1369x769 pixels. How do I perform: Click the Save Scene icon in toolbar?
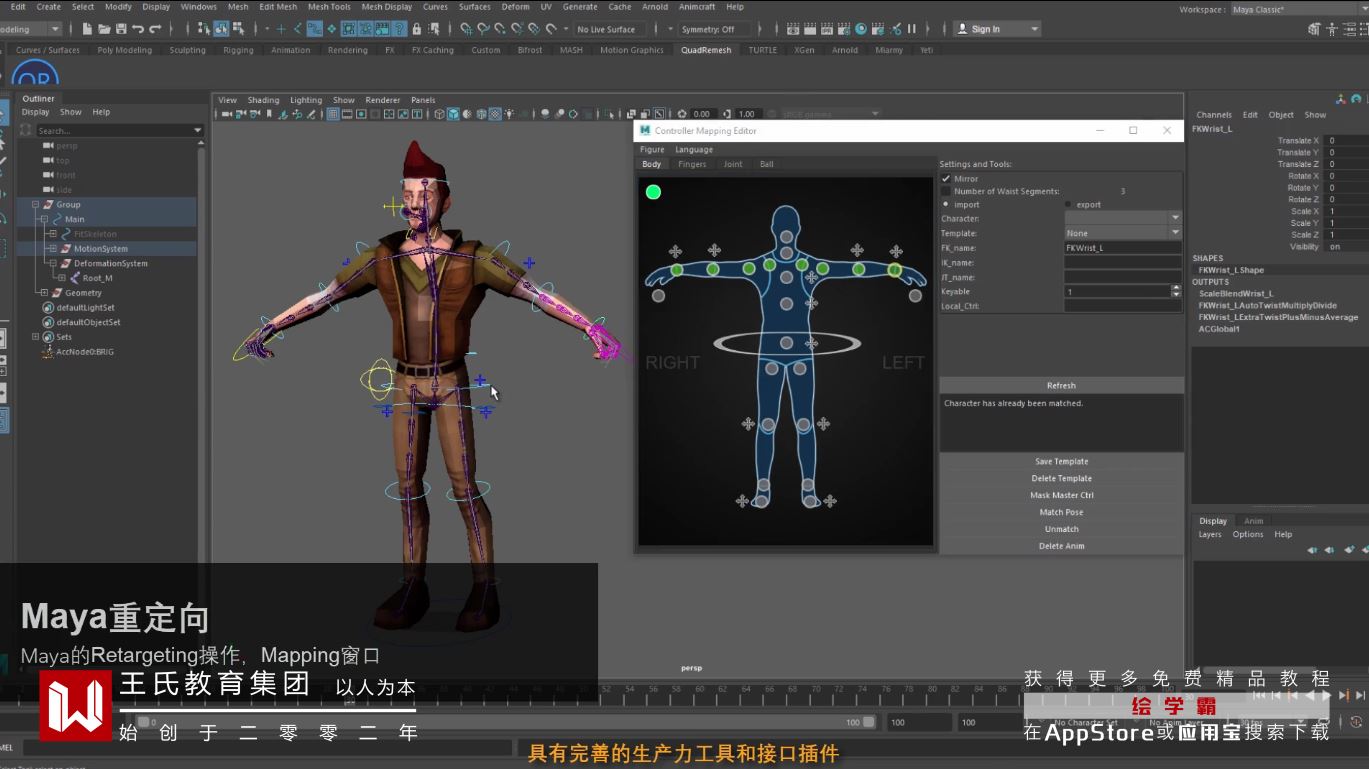pos(121,29)
